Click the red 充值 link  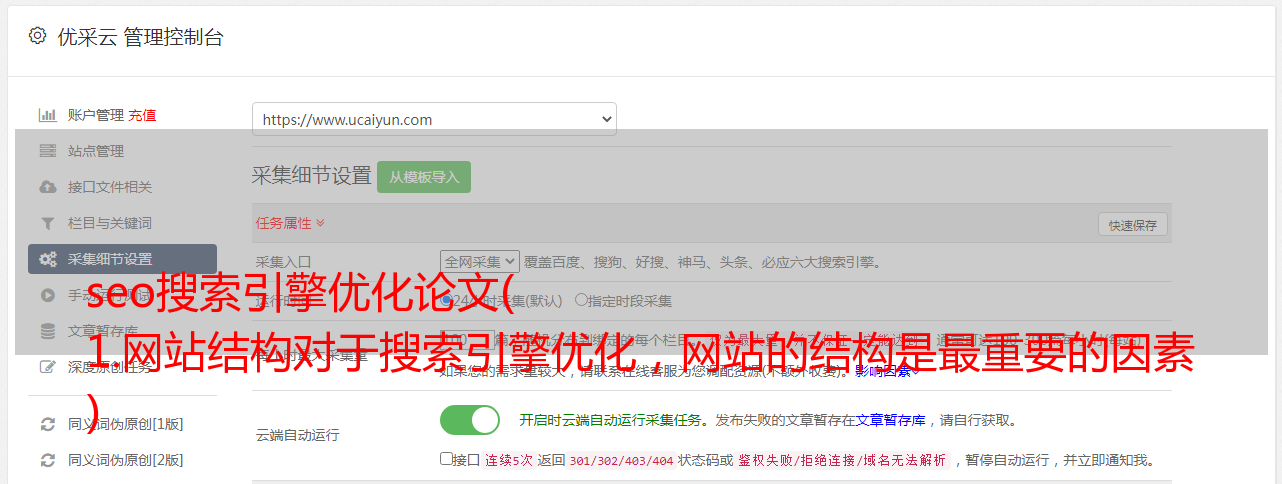[142, 115]
